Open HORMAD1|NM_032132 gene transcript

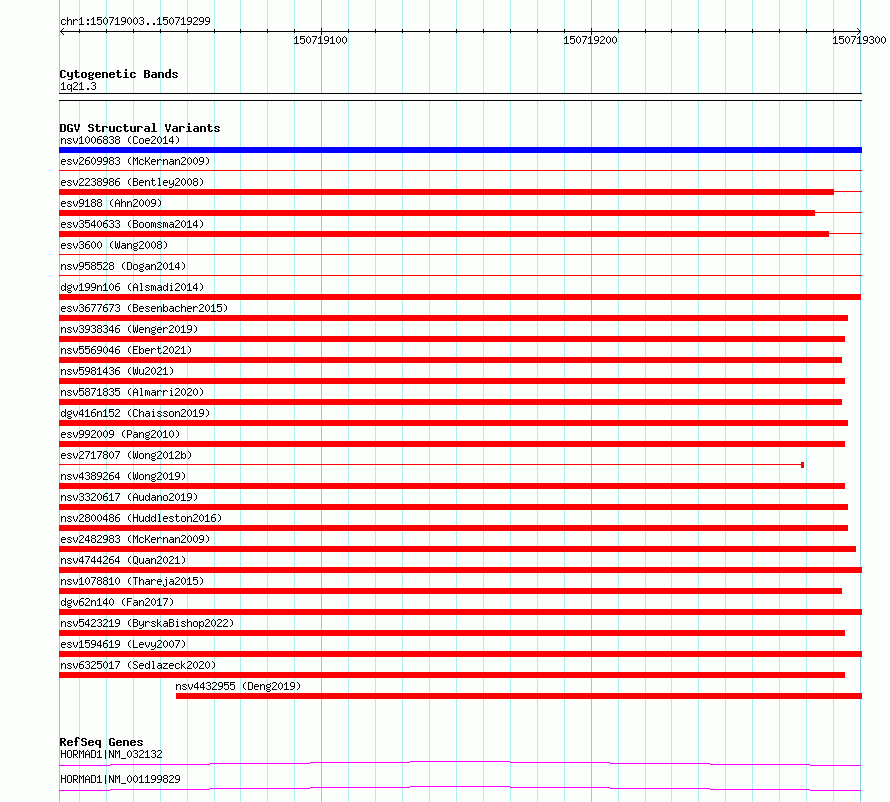coord(111,754)
